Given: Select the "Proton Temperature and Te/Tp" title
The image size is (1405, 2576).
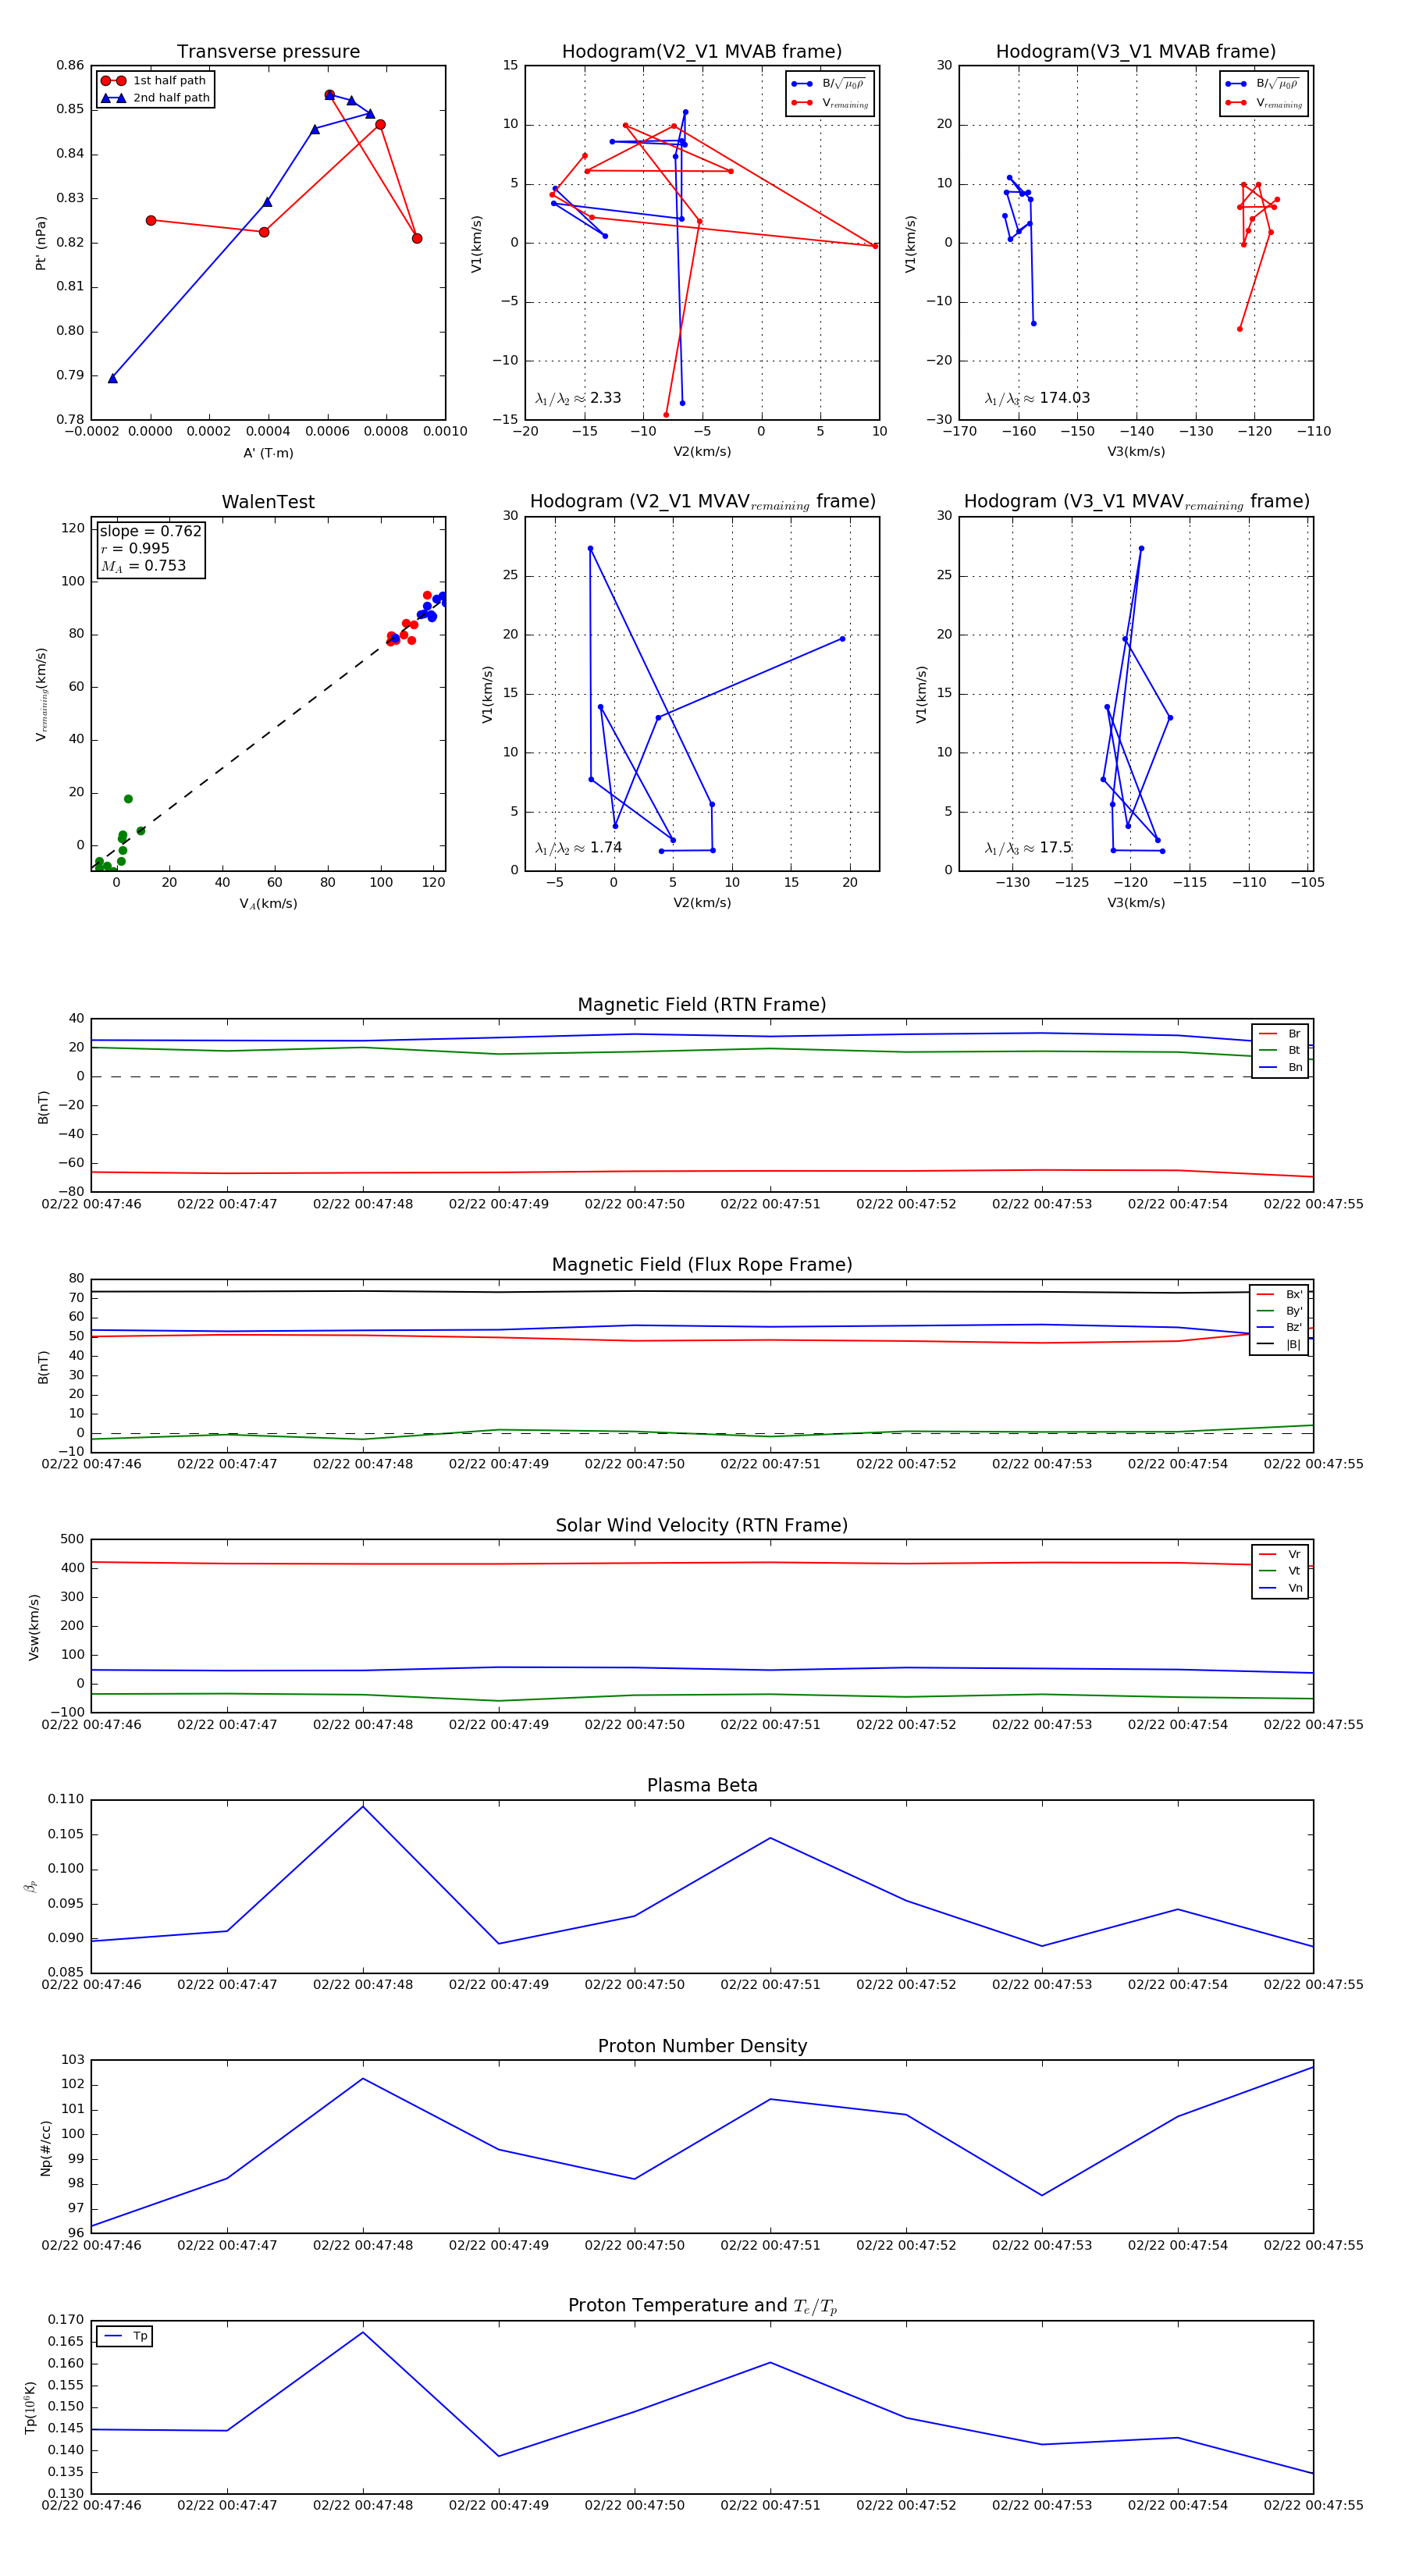Looking at the screenshot, I should [x=702, y=2306].
